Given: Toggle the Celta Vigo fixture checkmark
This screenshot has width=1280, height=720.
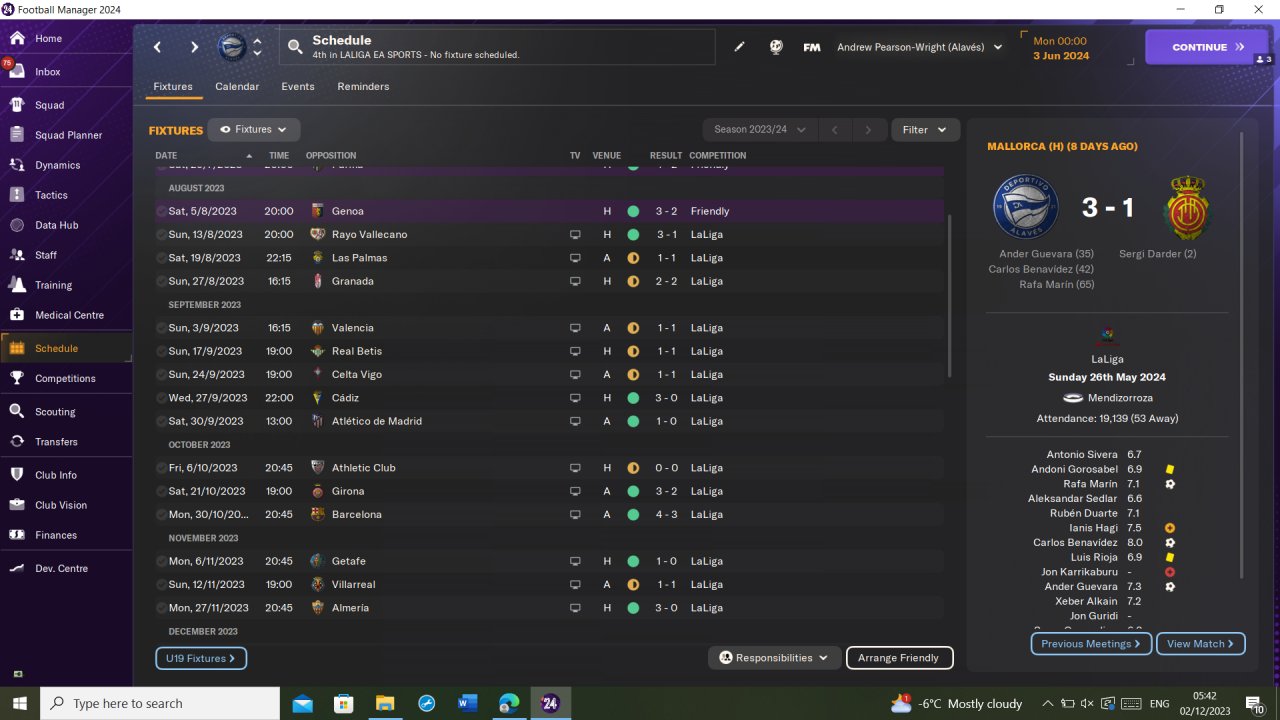Looking at the screenshot, I should click(162, 374).
